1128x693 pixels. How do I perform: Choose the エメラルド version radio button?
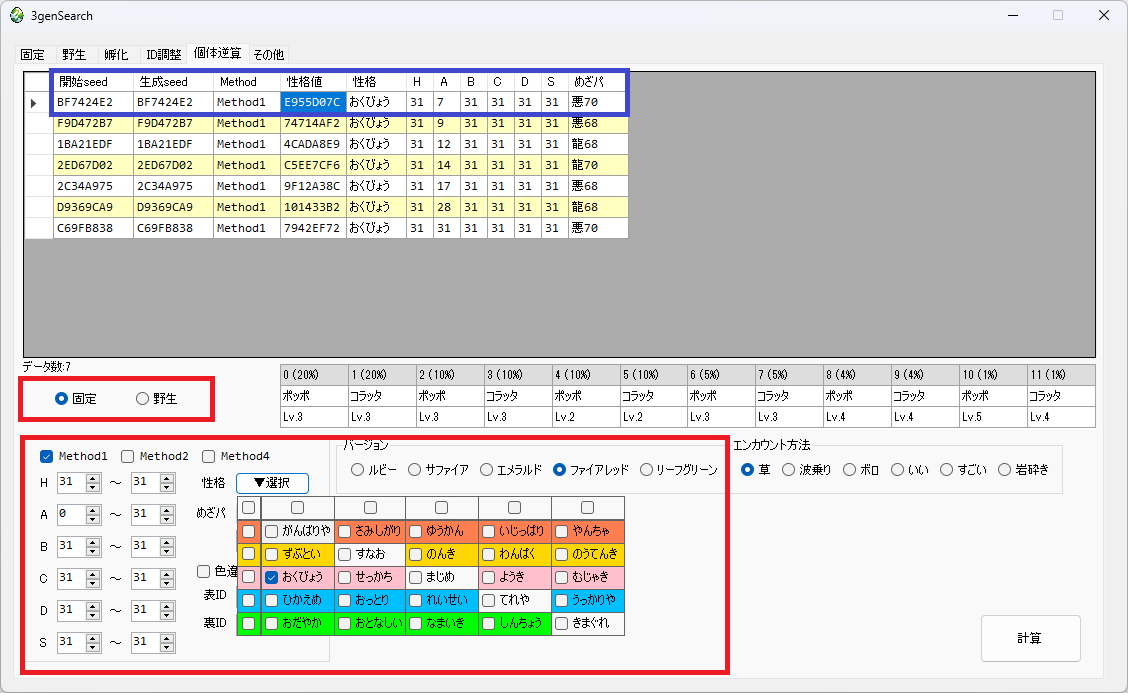pos(486,470)
